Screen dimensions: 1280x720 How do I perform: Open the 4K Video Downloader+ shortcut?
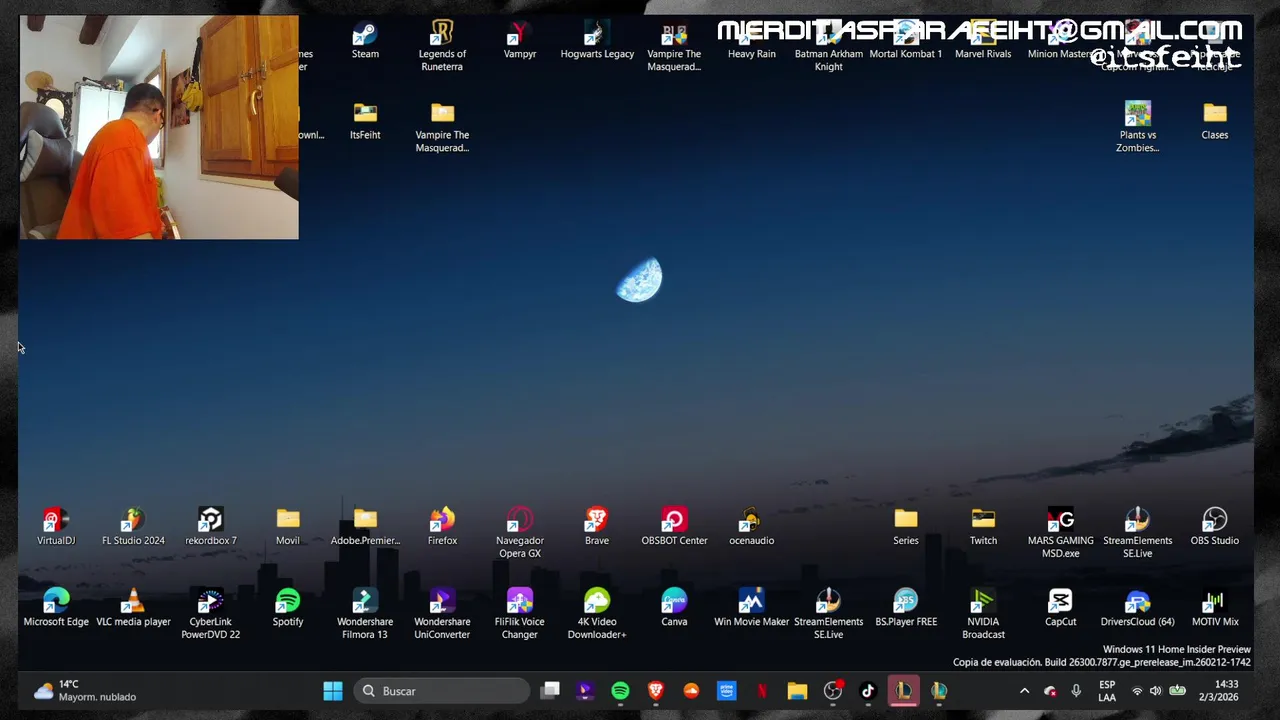[597, 614]
